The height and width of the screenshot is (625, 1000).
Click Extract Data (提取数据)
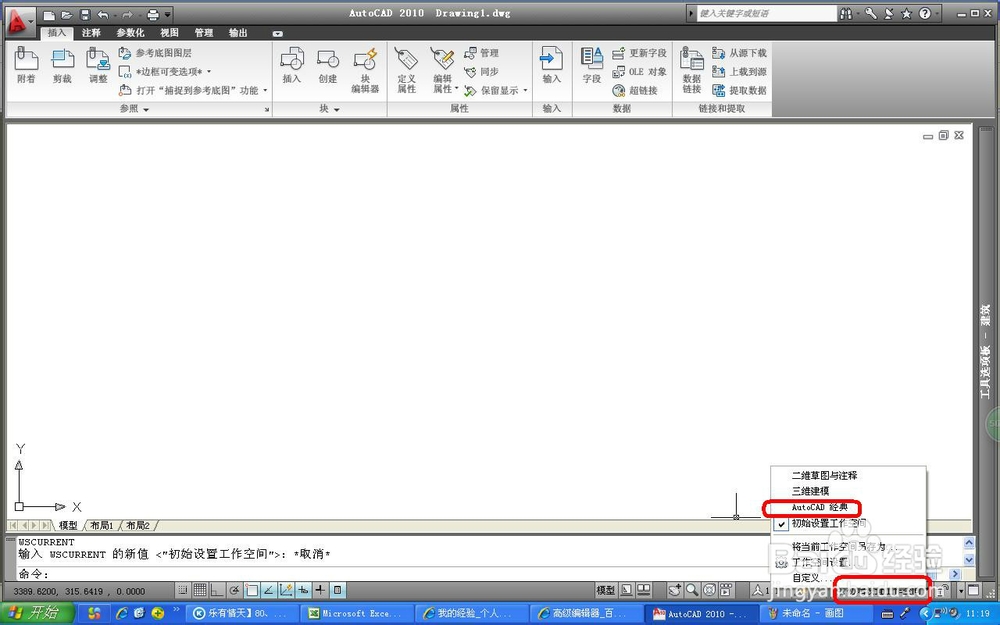739,91
